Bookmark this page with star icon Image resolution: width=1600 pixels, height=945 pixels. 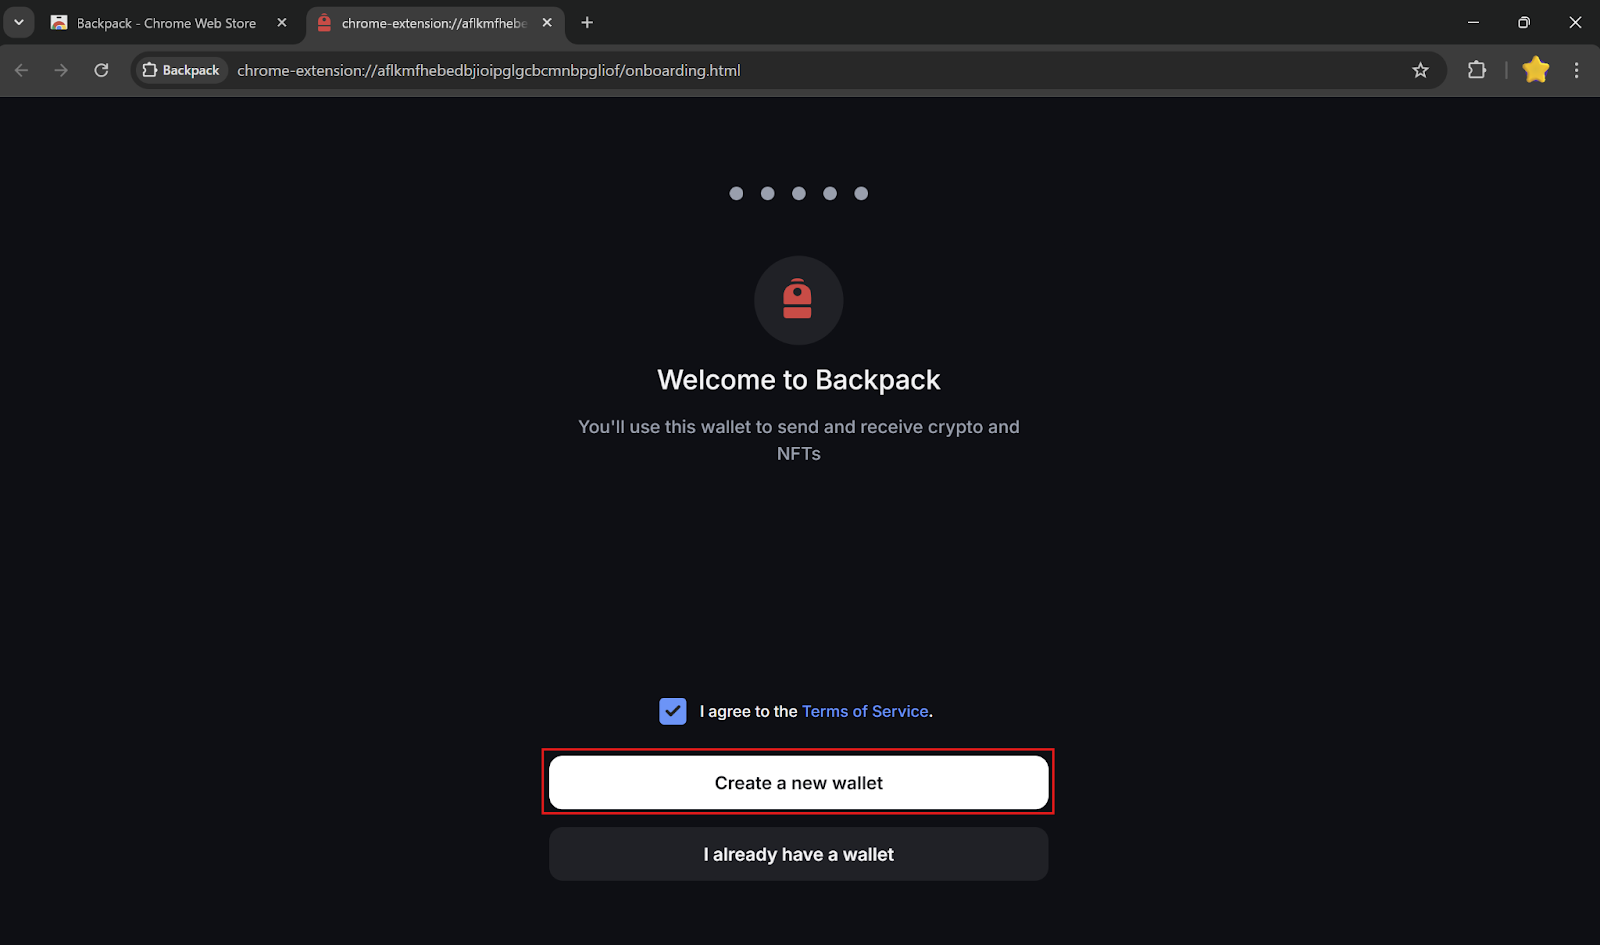click(x=1420, y=70)
